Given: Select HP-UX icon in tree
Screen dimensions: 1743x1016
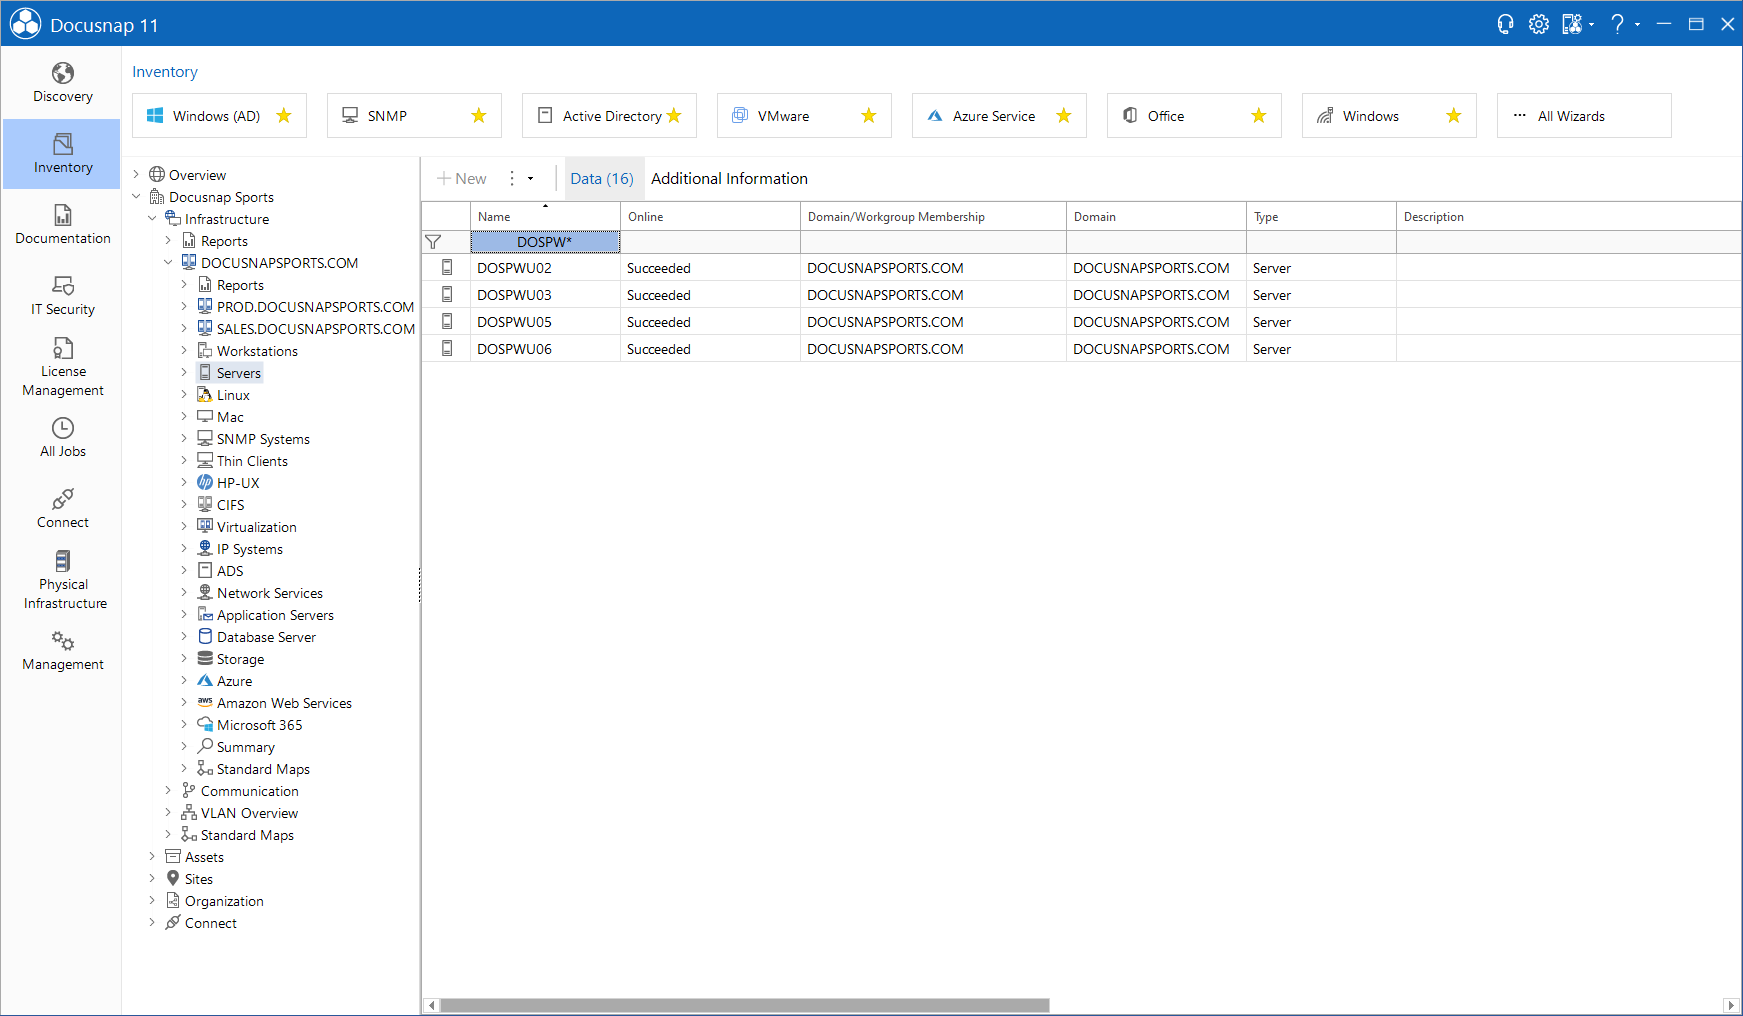Looking at the screenshot, I should click(205, 483).
